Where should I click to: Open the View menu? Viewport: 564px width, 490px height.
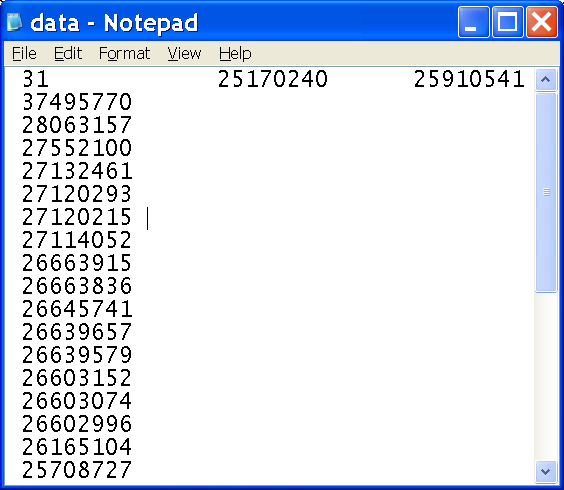(184, 54)
